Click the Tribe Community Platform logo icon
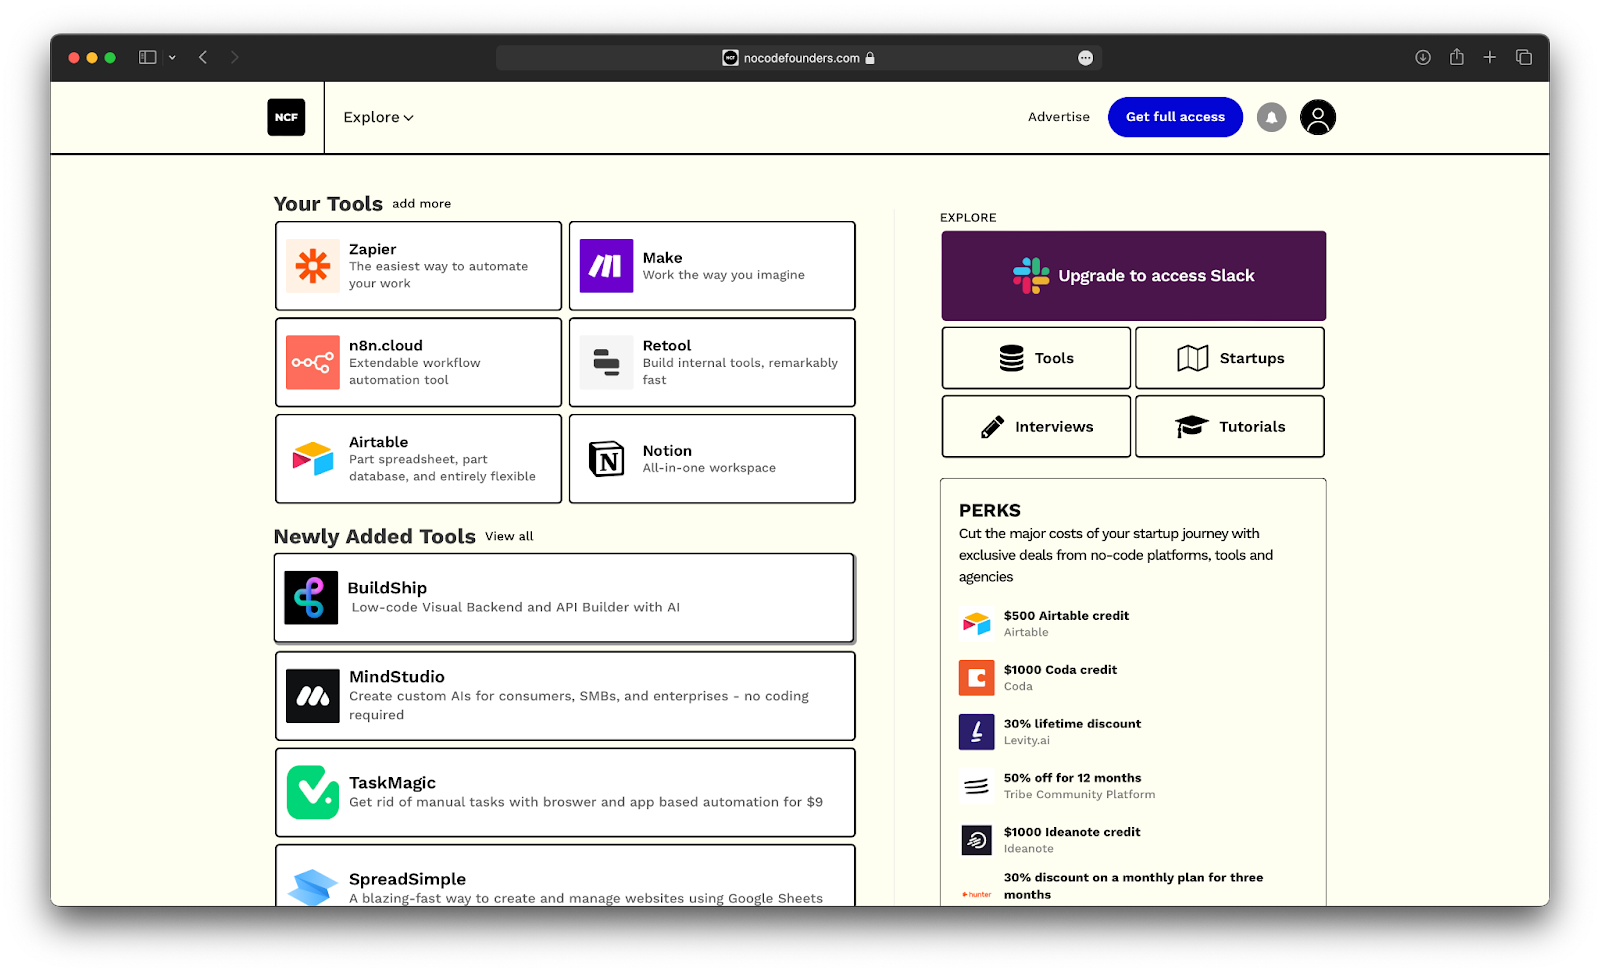Screen dimensions: 1600x973 pyautogui.click(x=976, y=786)
